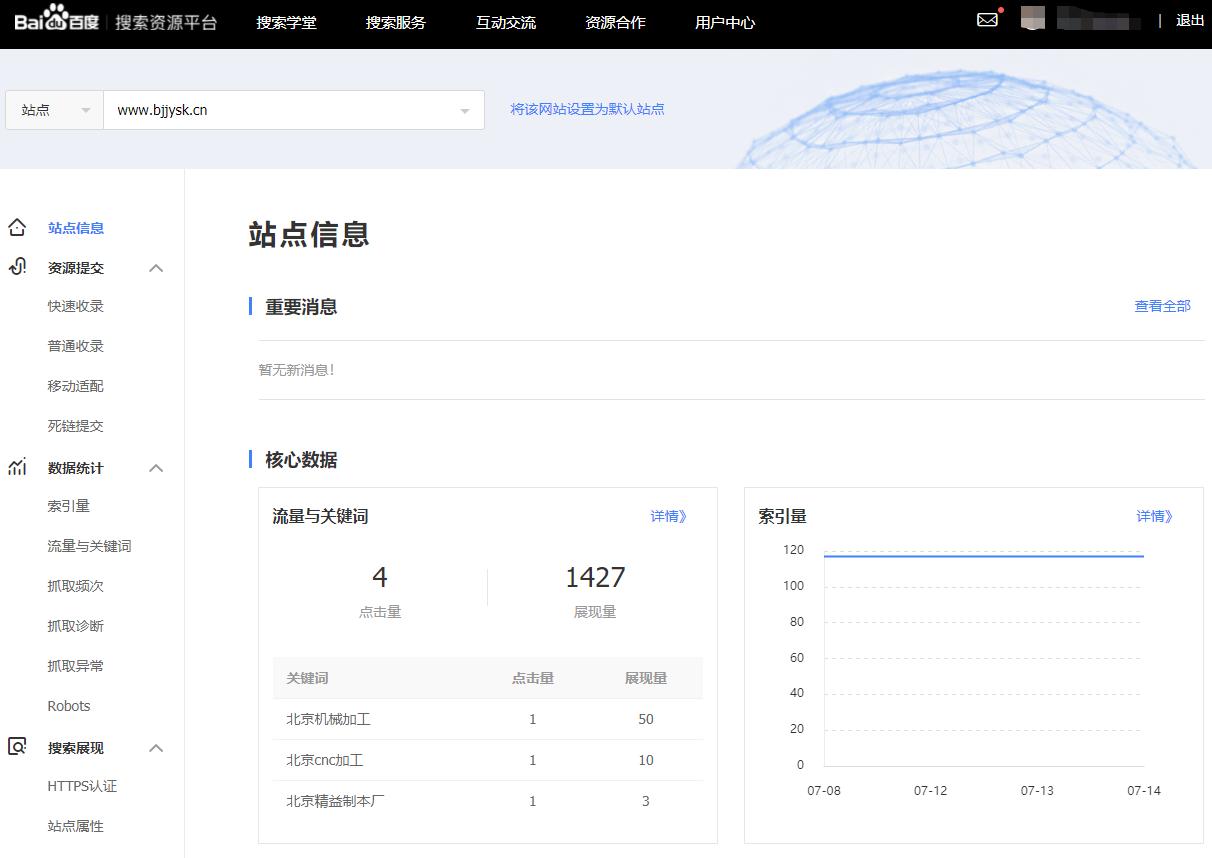The image size is (1212, 858).
Task: Click the 数据统计 bar chart icon
Action: pos(15,467)
